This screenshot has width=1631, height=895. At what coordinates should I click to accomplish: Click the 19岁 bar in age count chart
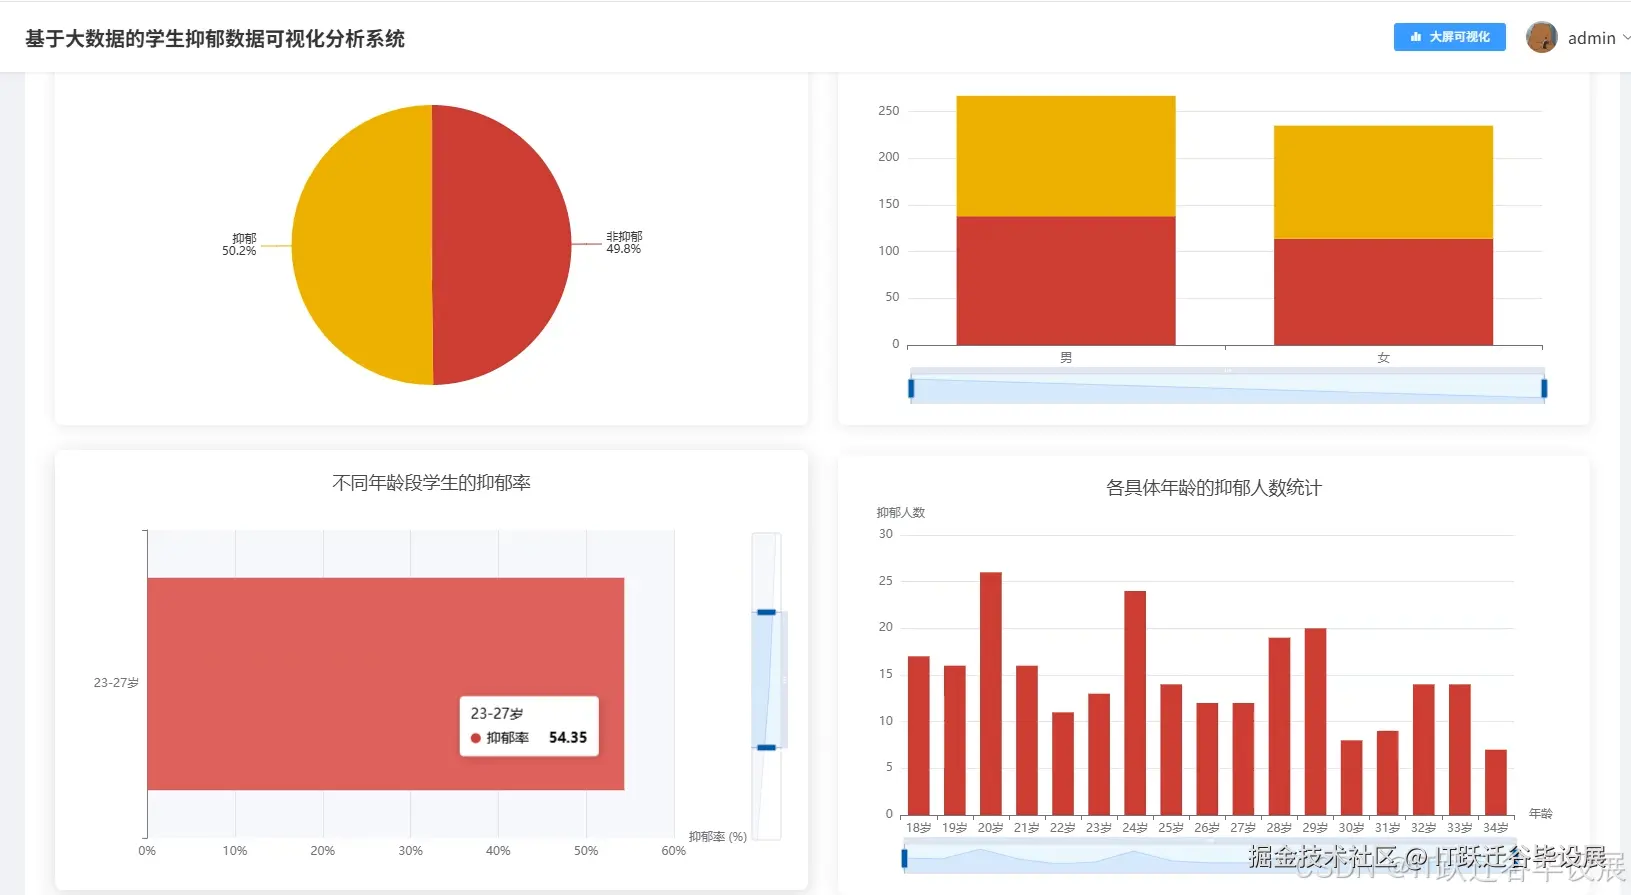click(955, 740)
